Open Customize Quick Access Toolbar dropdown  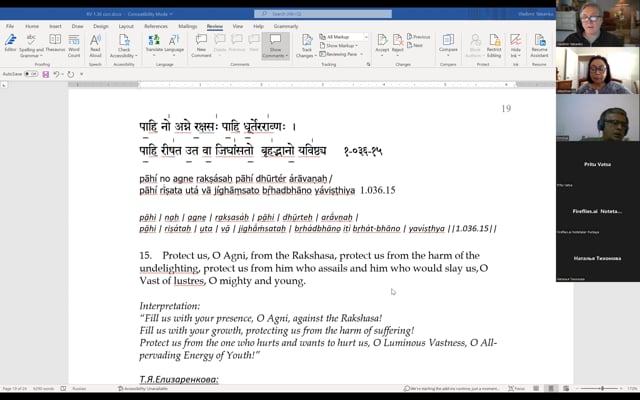[x=82, y=74]
